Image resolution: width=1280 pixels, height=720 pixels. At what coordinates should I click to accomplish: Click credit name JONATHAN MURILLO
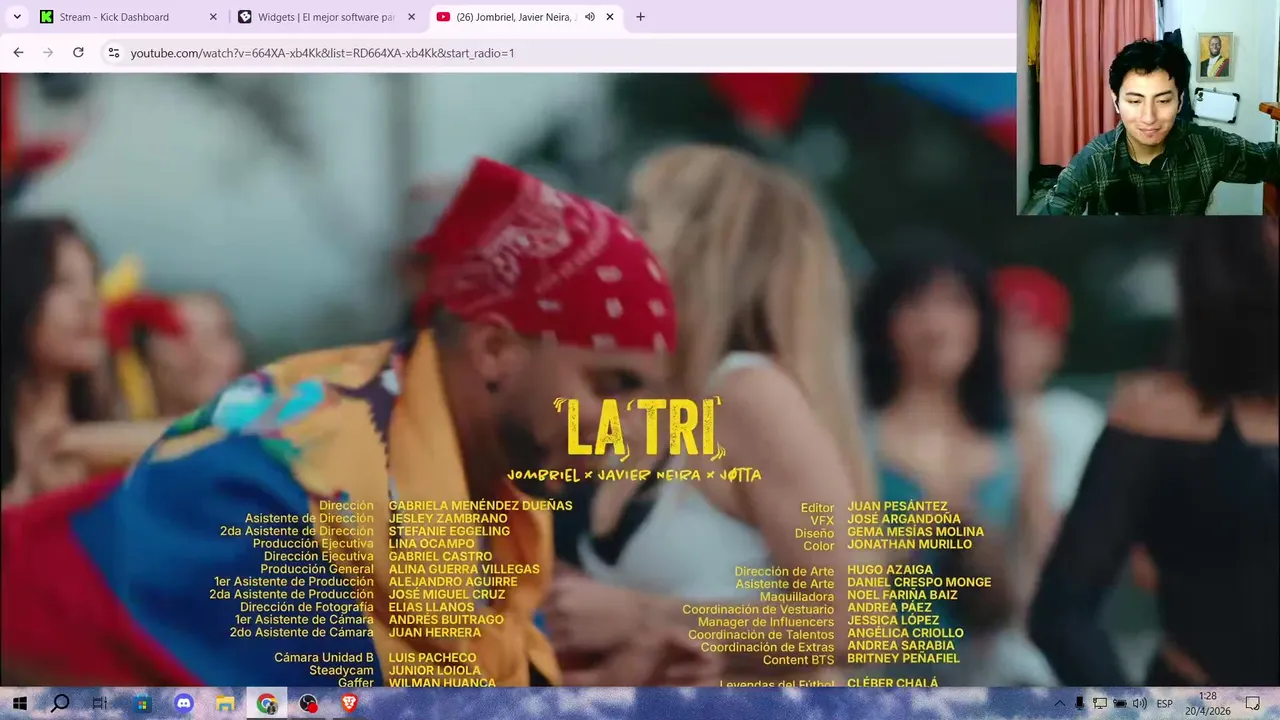click(909, 545)
